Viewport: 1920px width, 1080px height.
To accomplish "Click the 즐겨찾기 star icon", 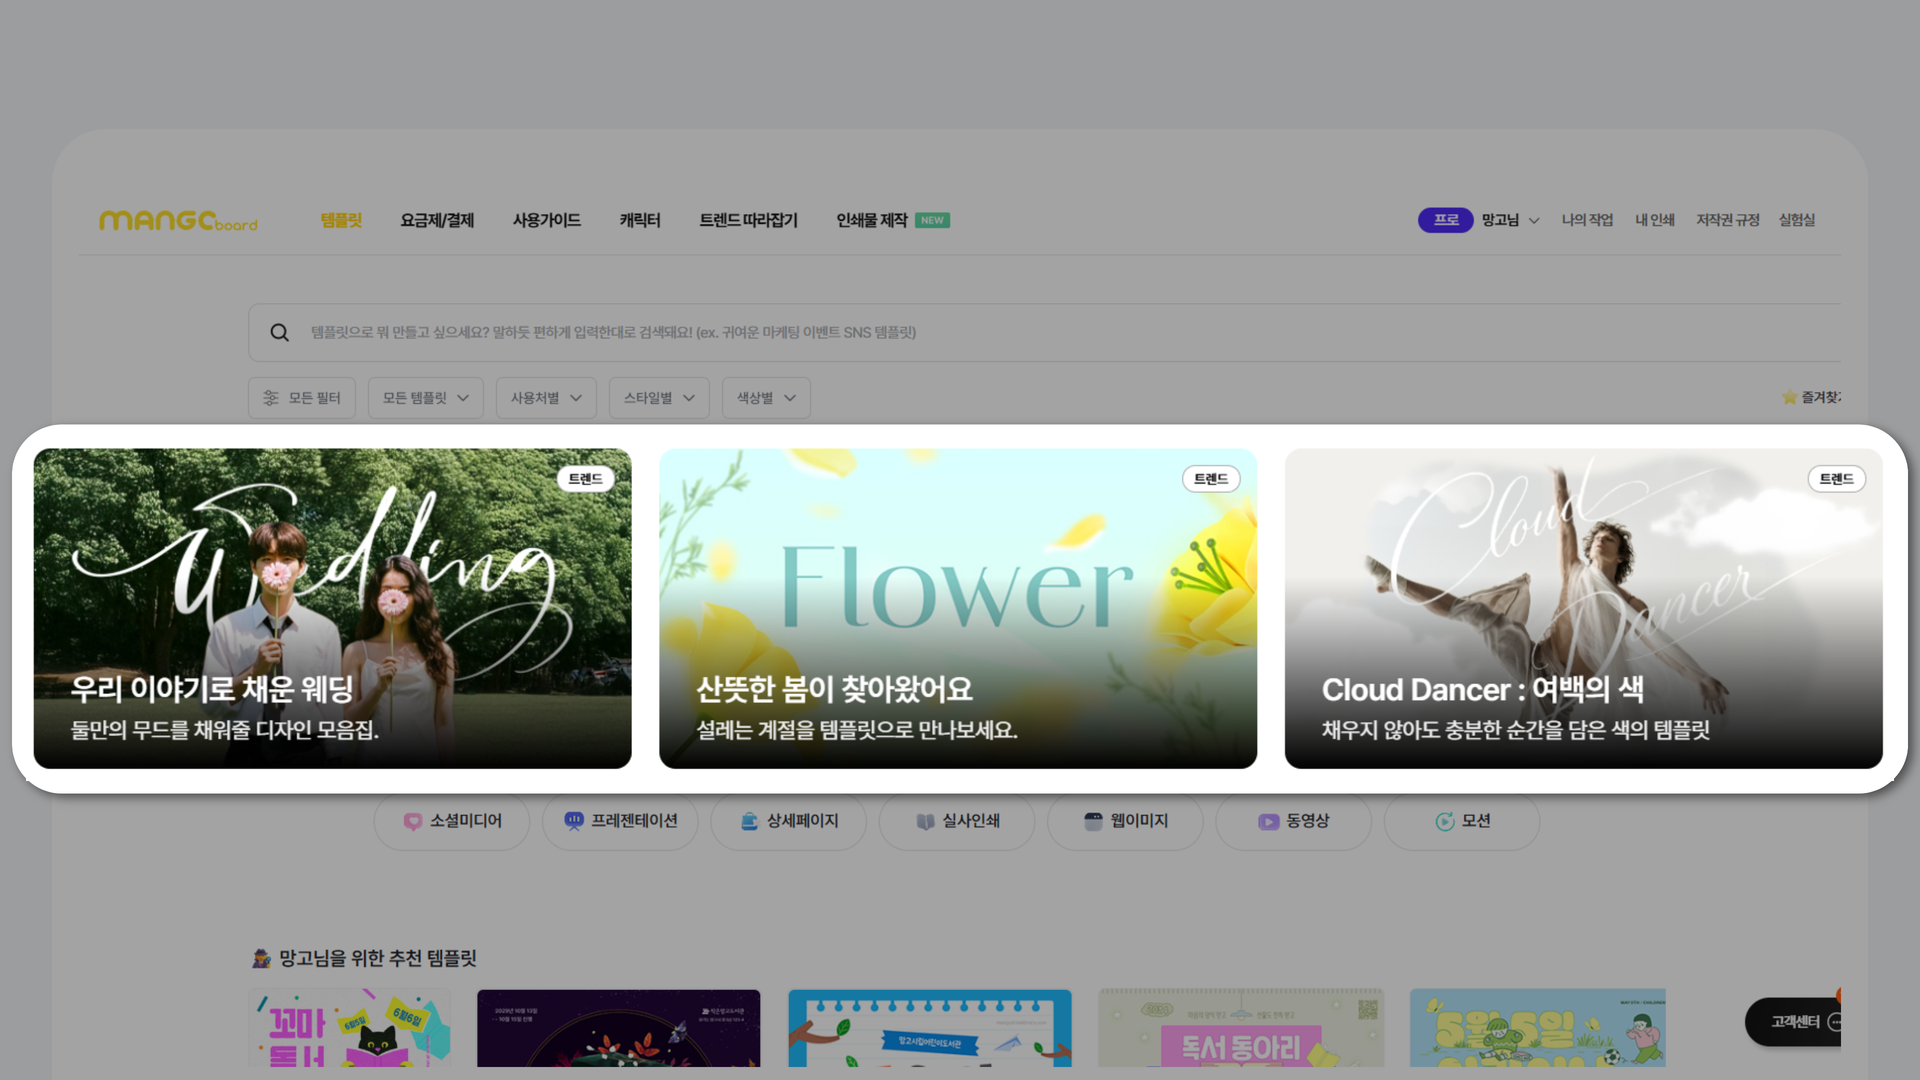I will point(1789,397).
